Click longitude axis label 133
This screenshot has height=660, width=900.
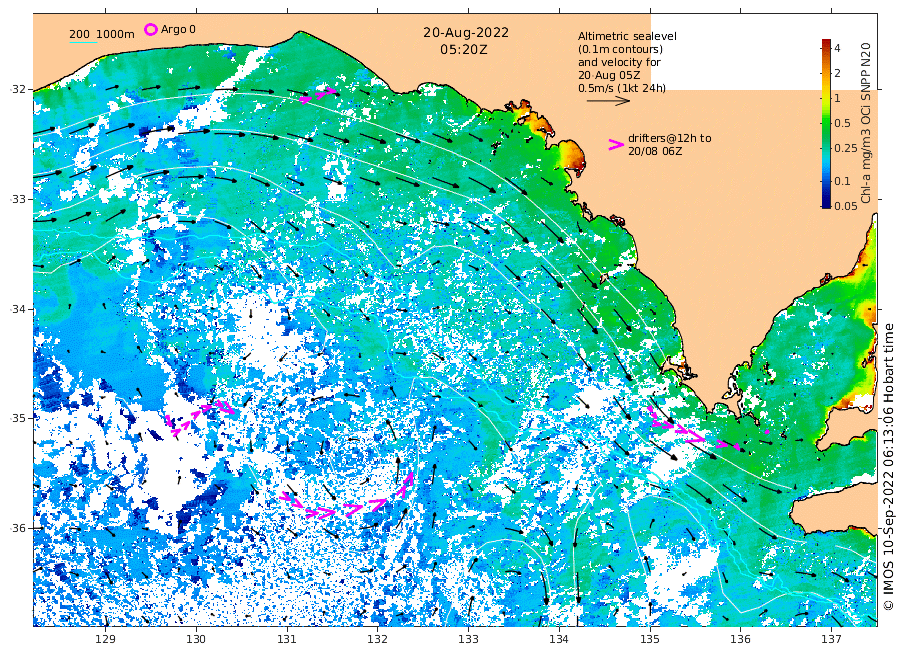[x=468, y=639]
